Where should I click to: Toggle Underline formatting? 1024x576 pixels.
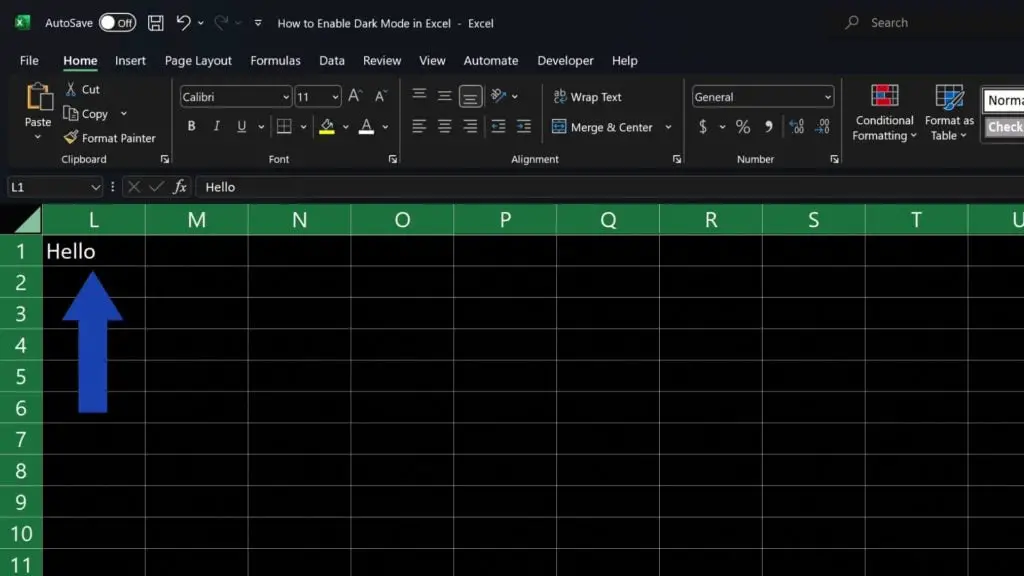coord(242,126)
